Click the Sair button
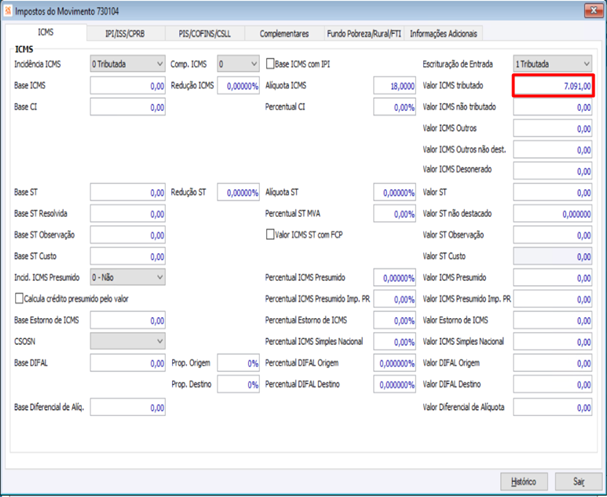This screenshot has width=607, height=497. tap(579, 482)
